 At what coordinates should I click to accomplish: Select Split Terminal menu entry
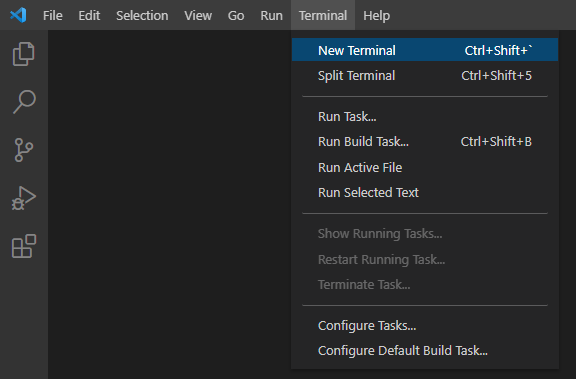click(425, 75)
